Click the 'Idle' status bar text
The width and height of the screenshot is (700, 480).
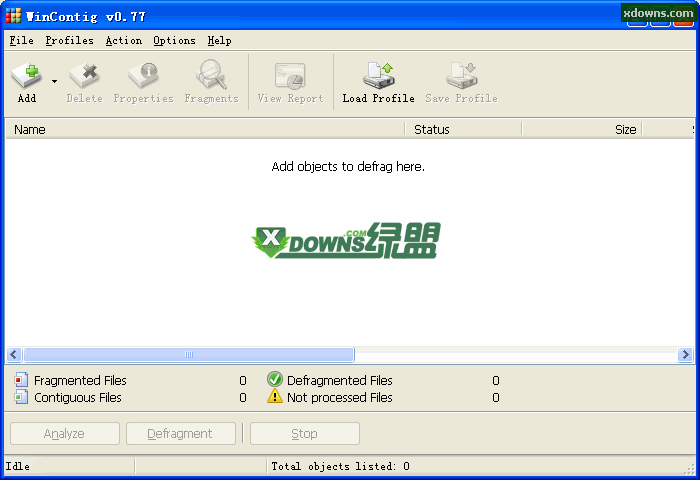point(18,466)
